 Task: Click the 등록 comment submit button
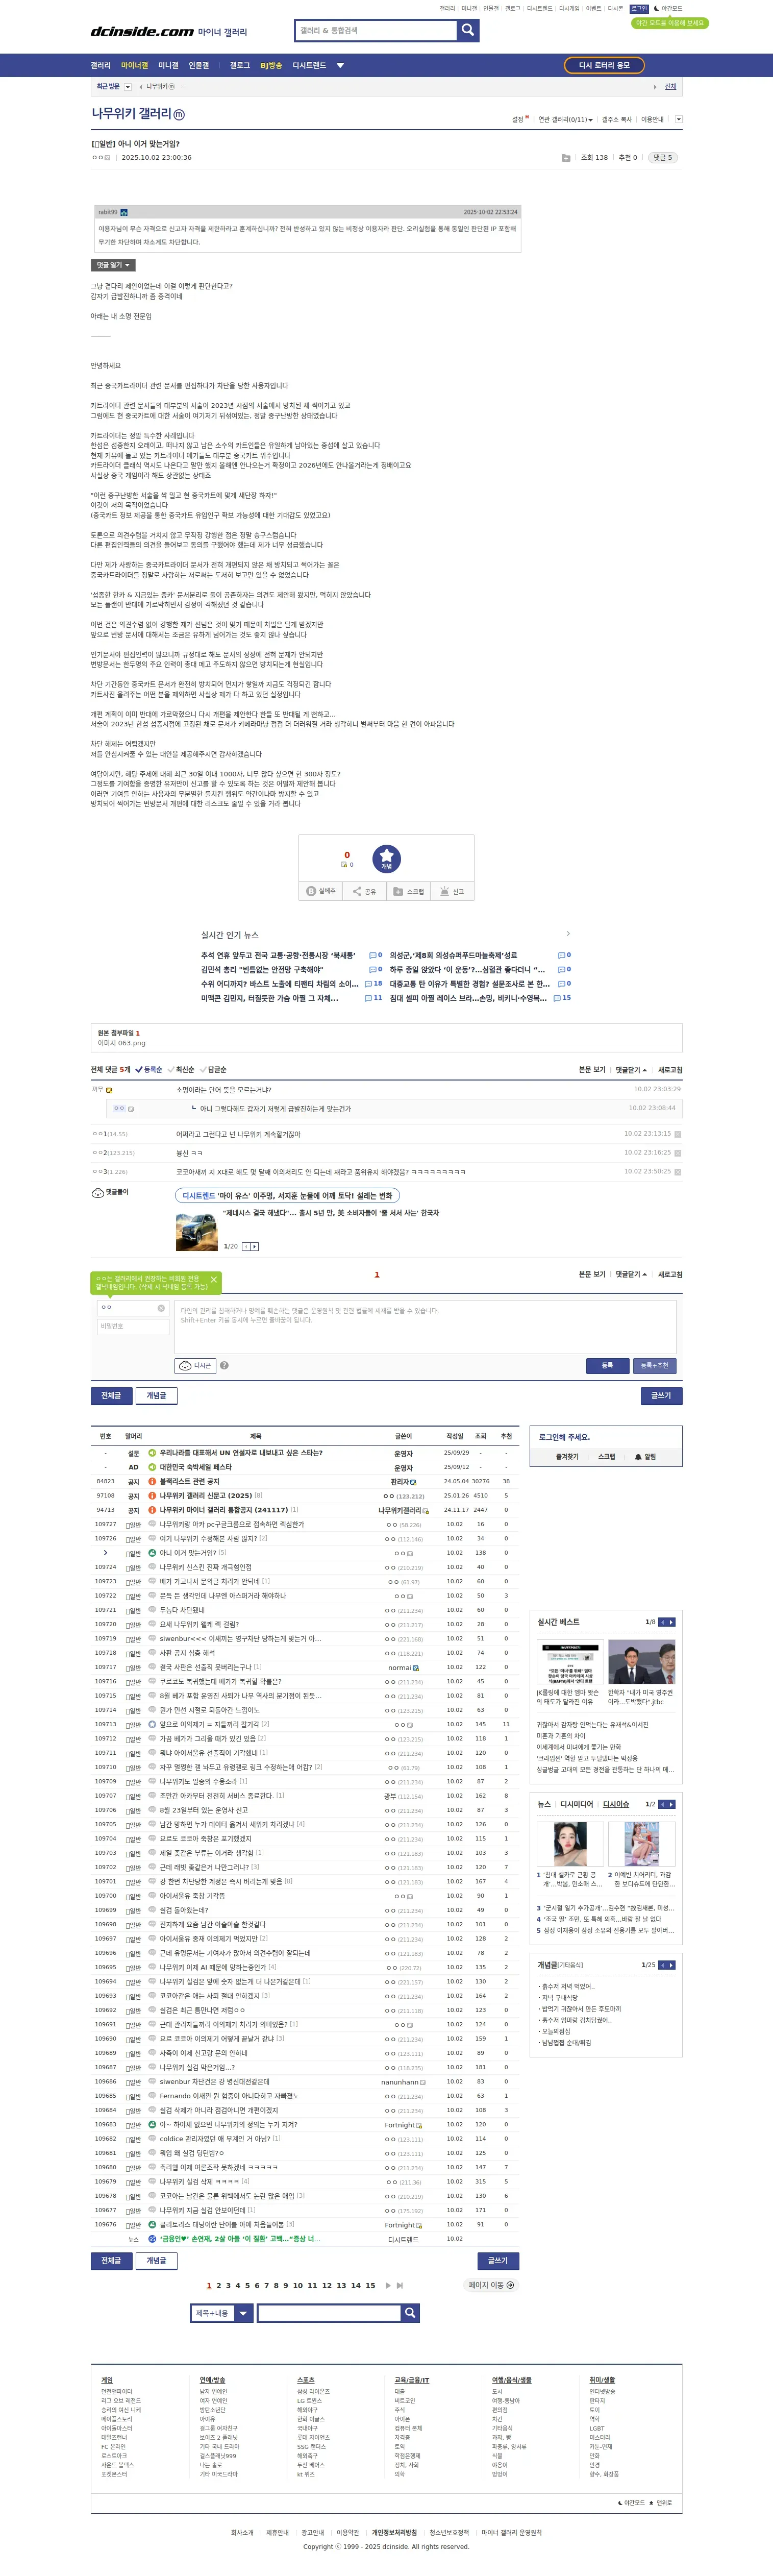[607, 1365]
